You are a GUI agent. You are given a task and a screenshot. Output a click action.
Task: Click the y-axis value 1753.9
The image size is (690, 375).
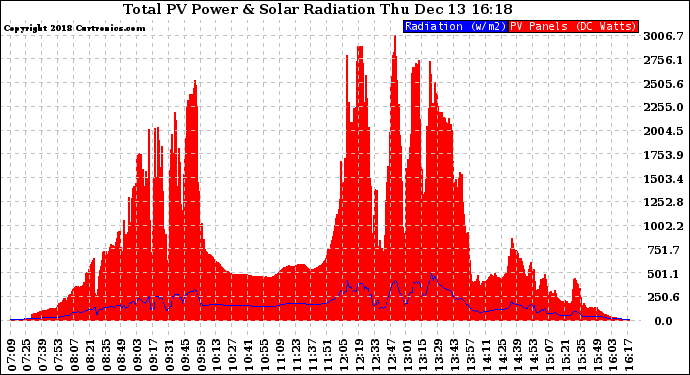pos(663,155)
